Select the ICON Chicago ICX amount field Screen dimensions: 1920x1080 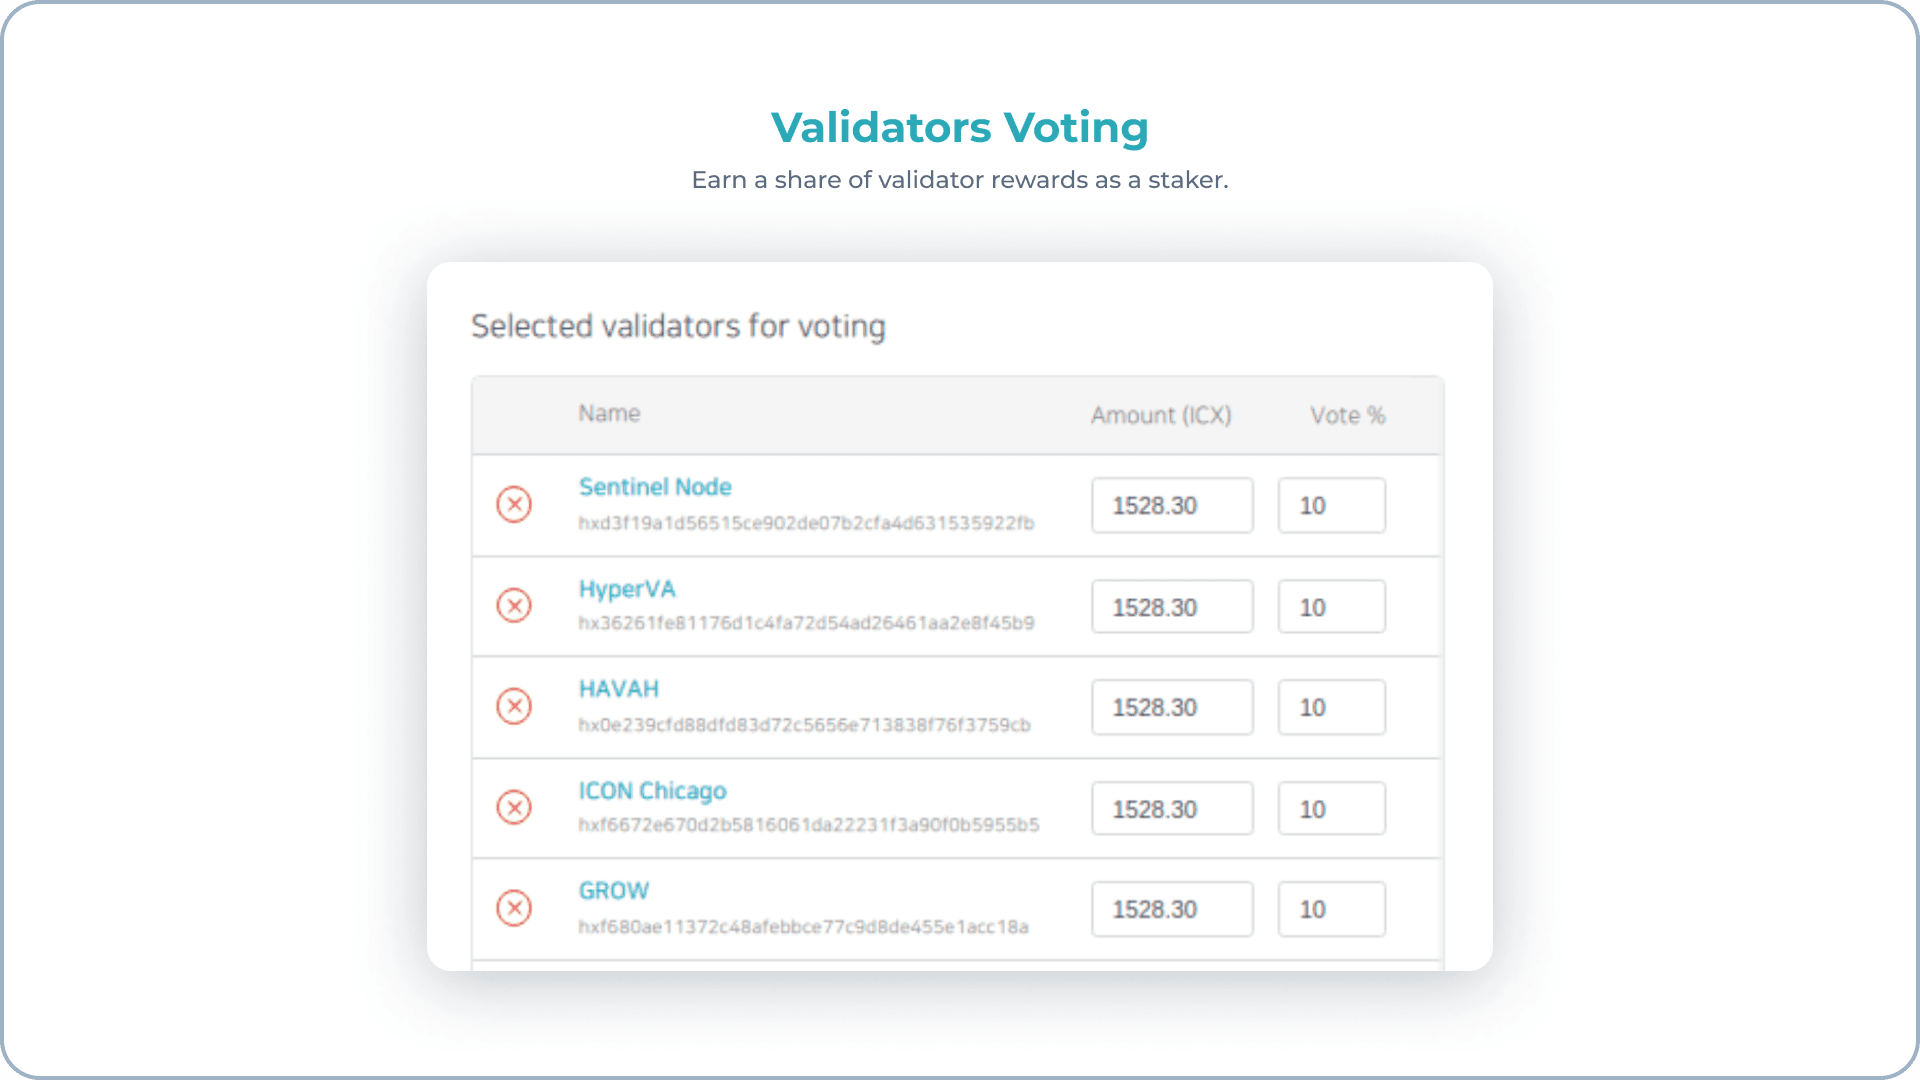[1171, 808]
